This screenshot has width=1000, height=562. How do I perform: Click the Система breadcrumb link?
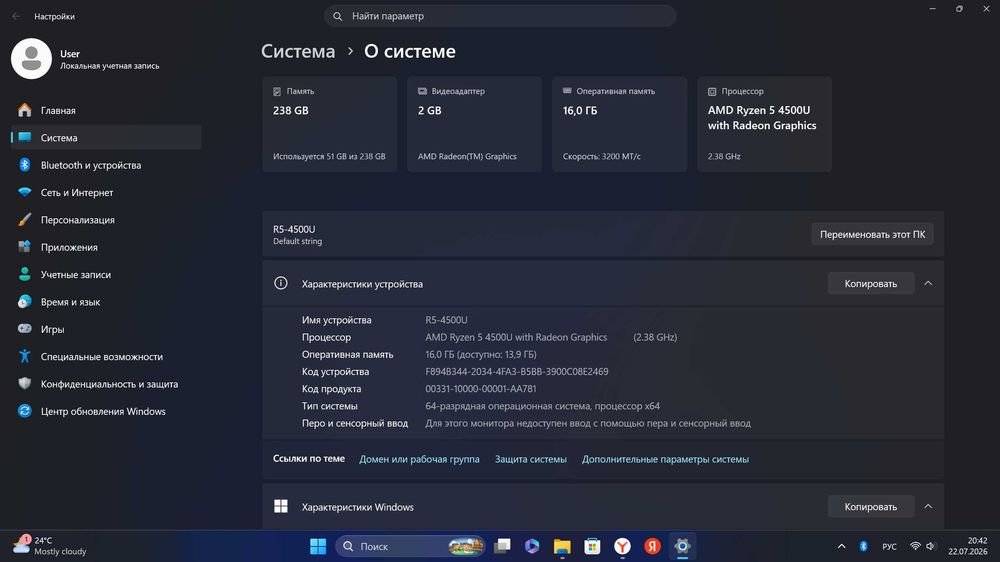coord(298,51)
